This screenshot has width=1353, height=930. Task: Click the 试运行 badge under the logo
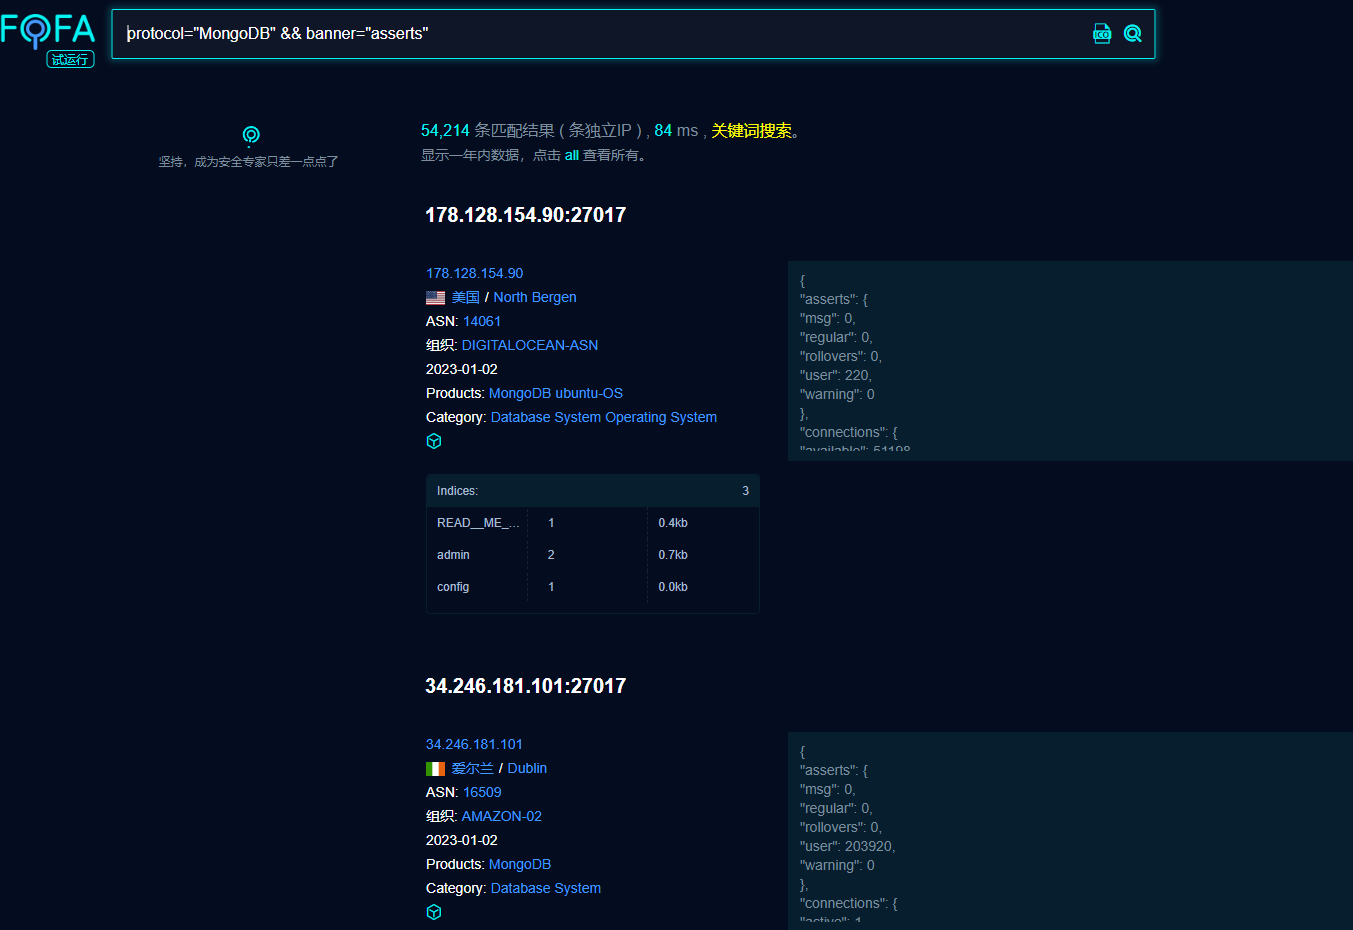(70, 60)
